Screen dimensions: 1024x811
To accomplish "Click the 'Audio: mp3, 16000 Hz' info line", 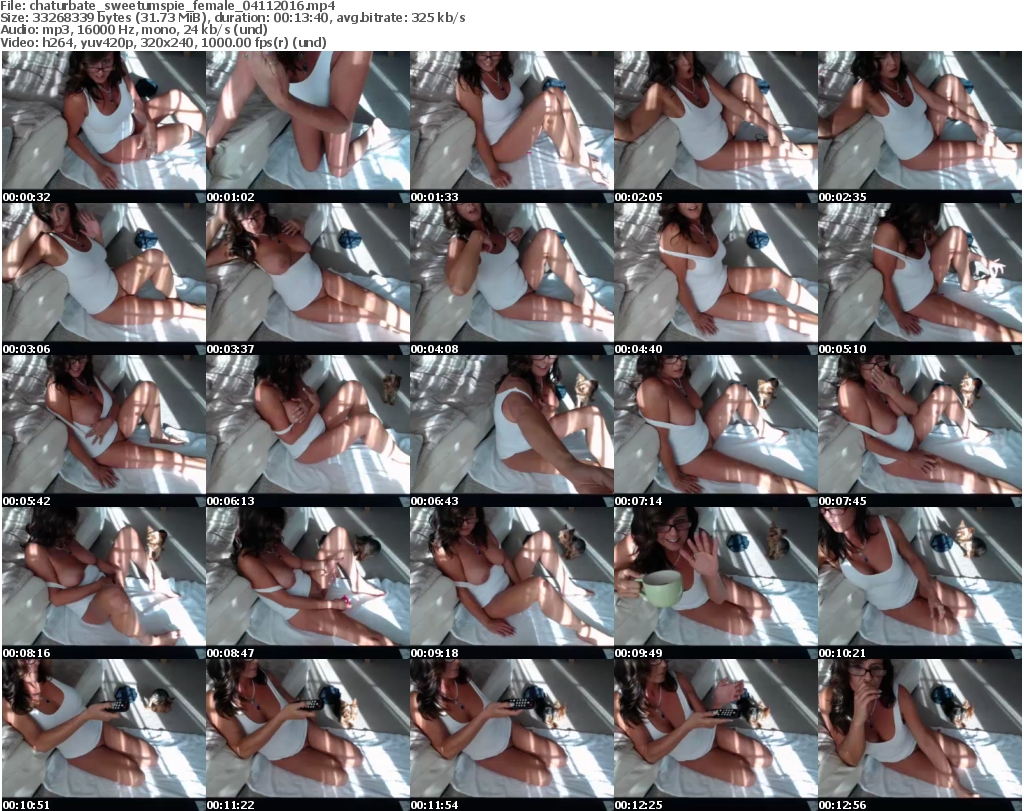I will [134, 30].
